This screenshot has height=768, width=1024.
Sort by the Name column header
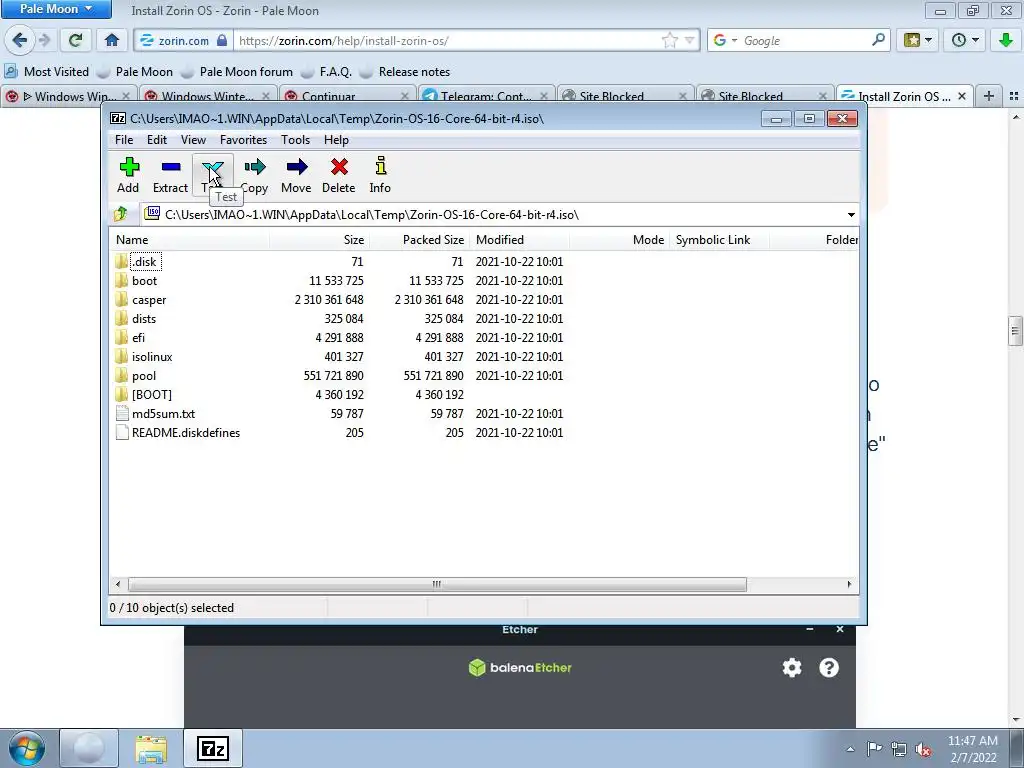(x=189, y=240)
